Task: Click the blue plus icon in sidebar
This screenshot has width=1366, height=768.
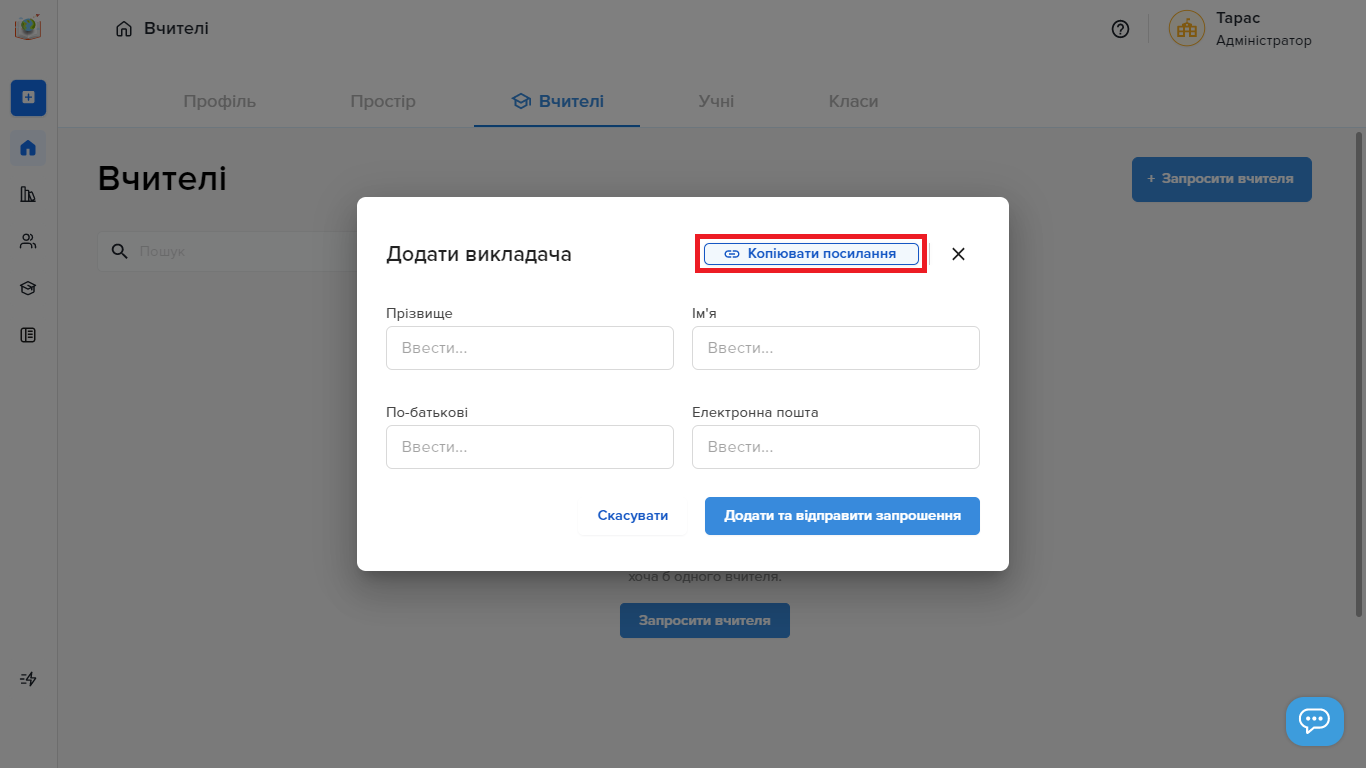Action: pos(28,97)
